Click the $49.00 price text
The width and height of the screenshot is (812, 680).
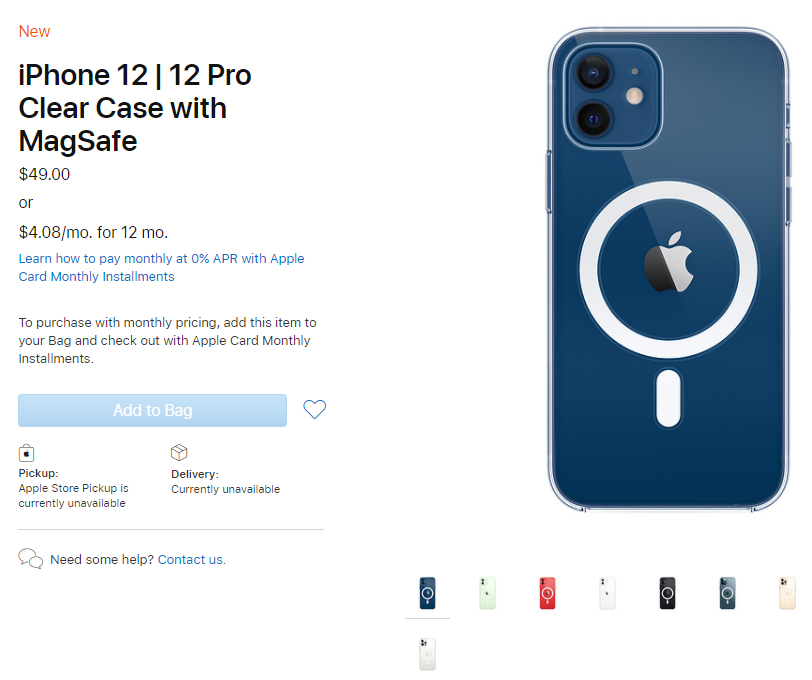pyautogui.click(x=45, y=175)
